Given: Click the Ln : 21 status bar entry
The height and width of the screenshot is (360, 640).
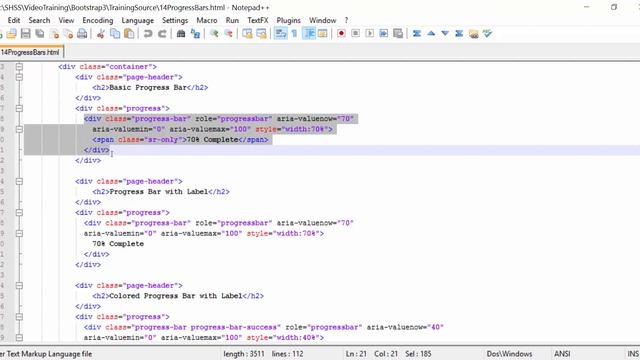Looking at the screenshot, I should pyautogui.click(x=356, y=354).
